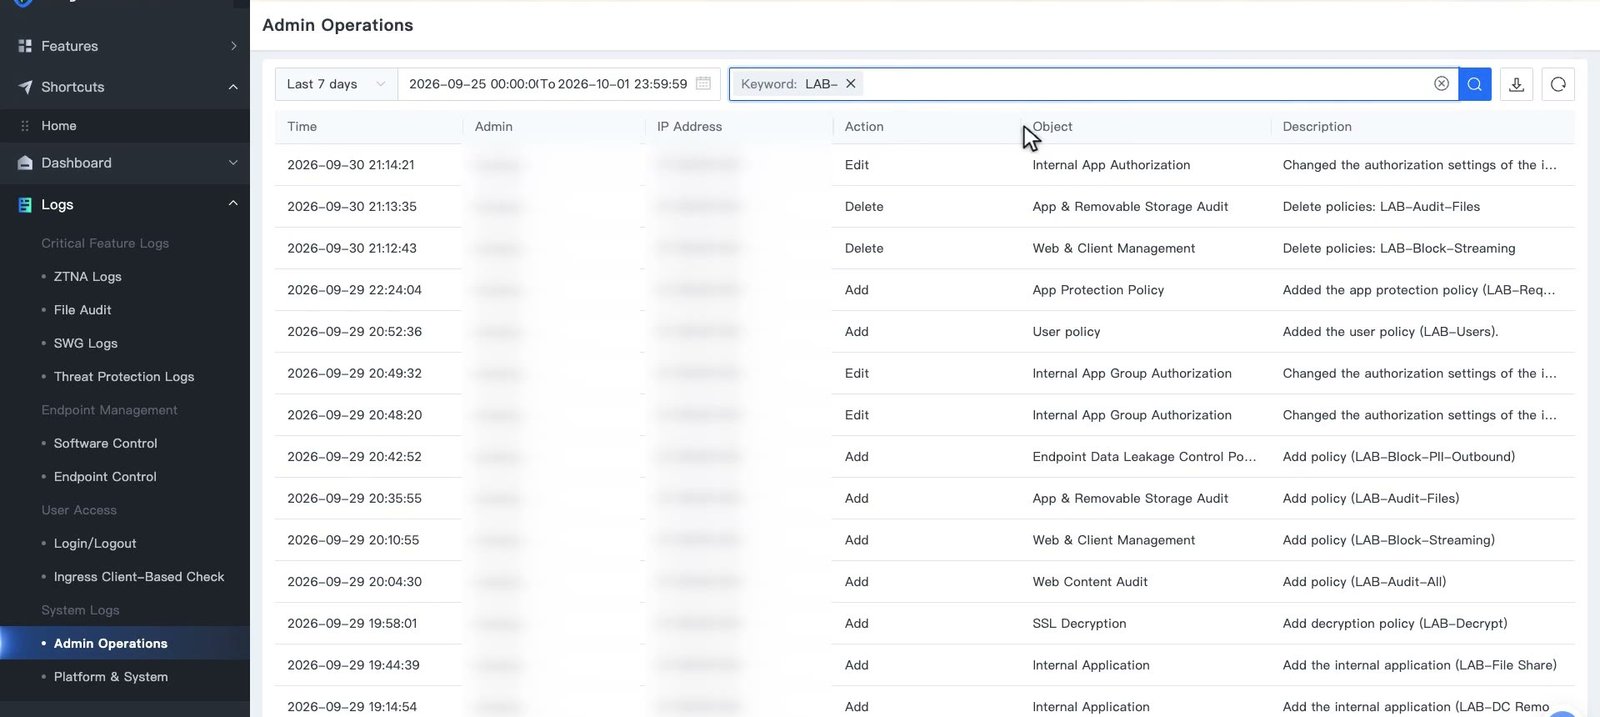Open the Last 7 days dropdown

pyautogui.click(x=336, y=84)
